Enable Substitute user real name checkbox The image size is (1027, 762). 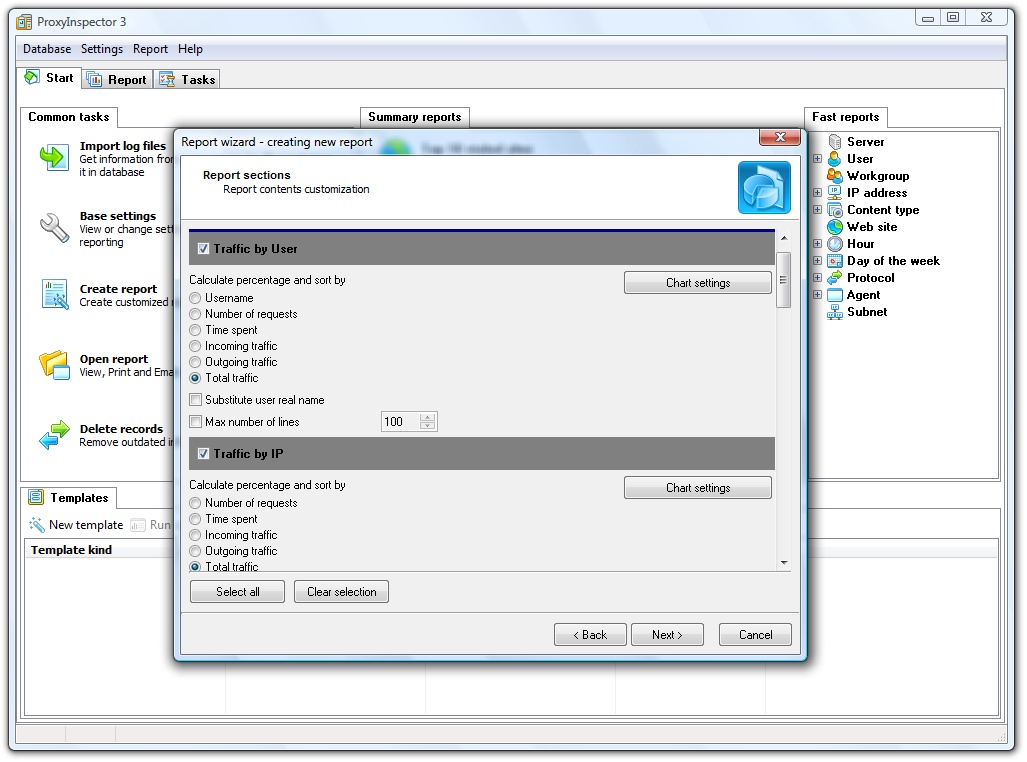(195, 400)
